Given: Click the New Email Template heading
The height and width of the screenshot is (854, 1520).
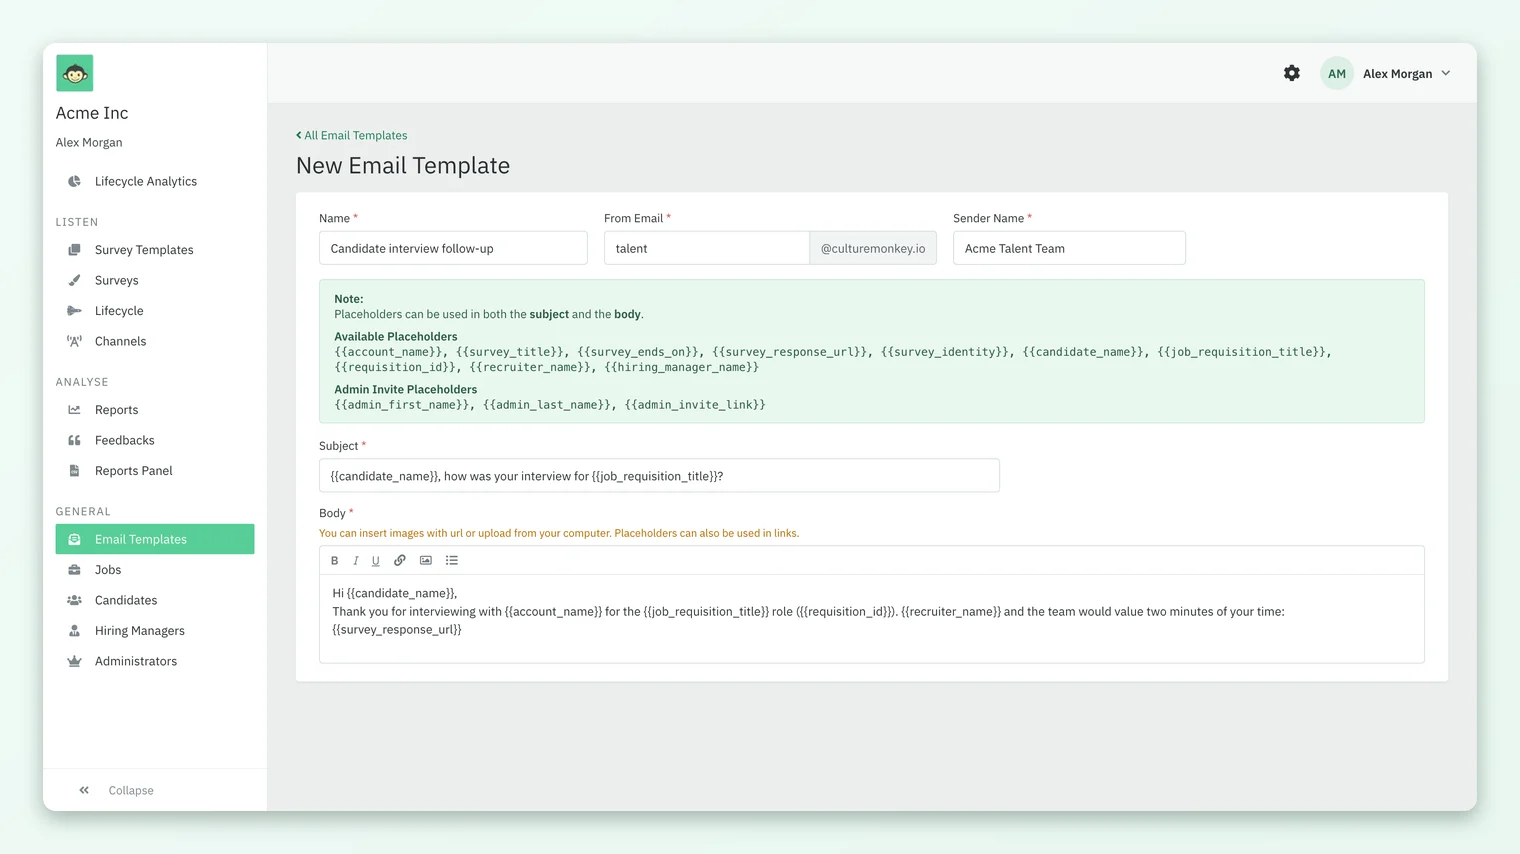Looking at the screenshot, I should coord(403,165).
